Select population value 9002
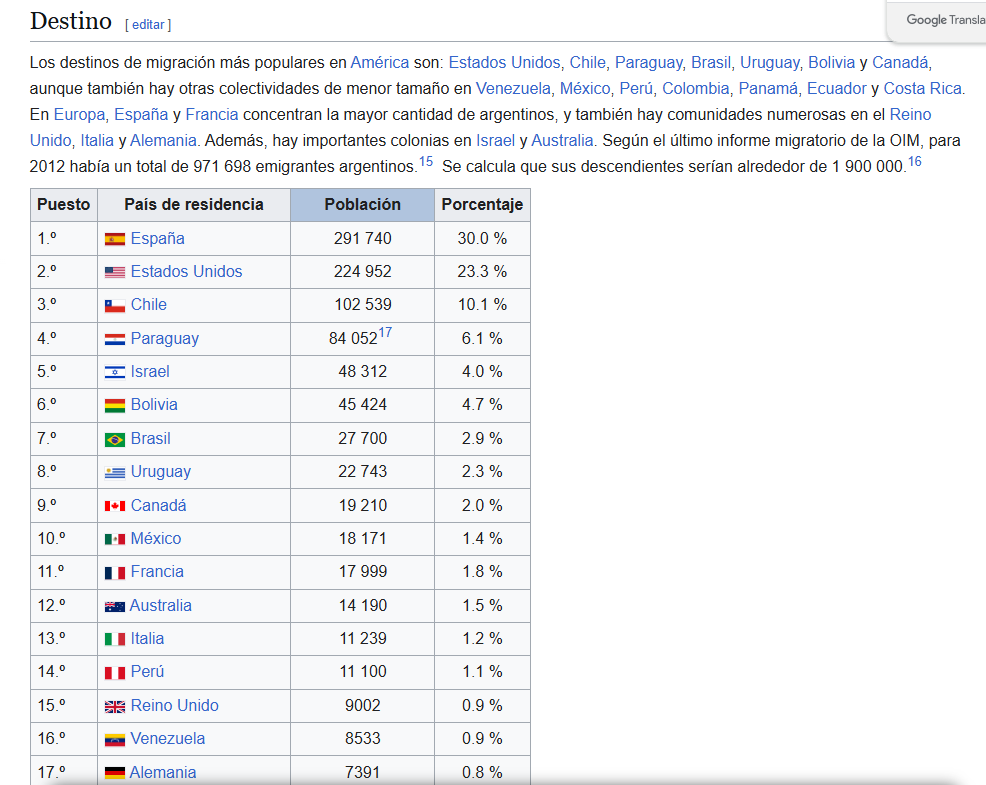 pos(362,705)
